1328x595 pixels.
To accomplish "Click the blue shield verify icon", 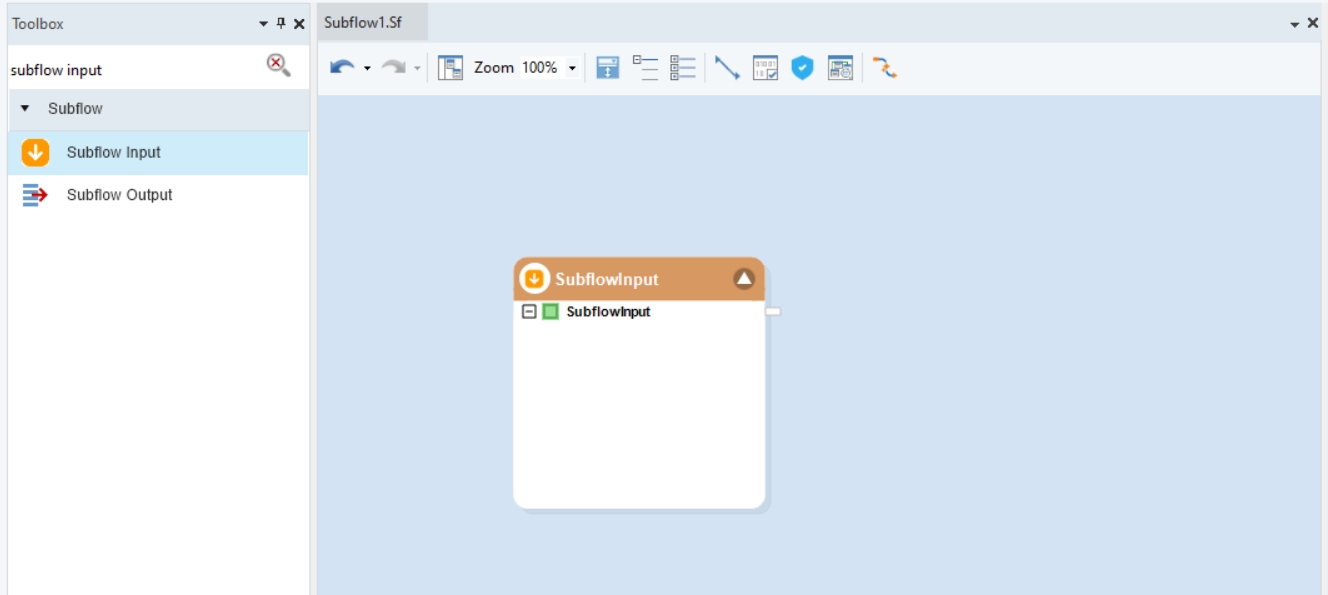I will pyautogui.click(x=802, y=67).
